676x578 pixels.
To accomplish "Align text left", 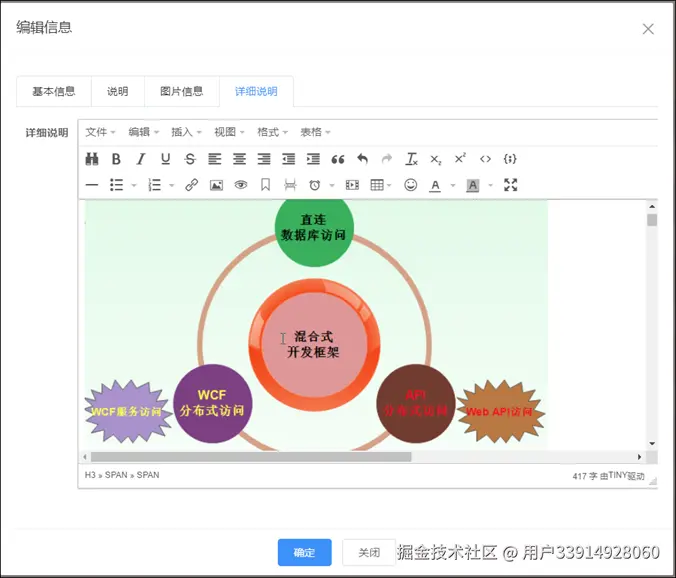I will point(215,159).
